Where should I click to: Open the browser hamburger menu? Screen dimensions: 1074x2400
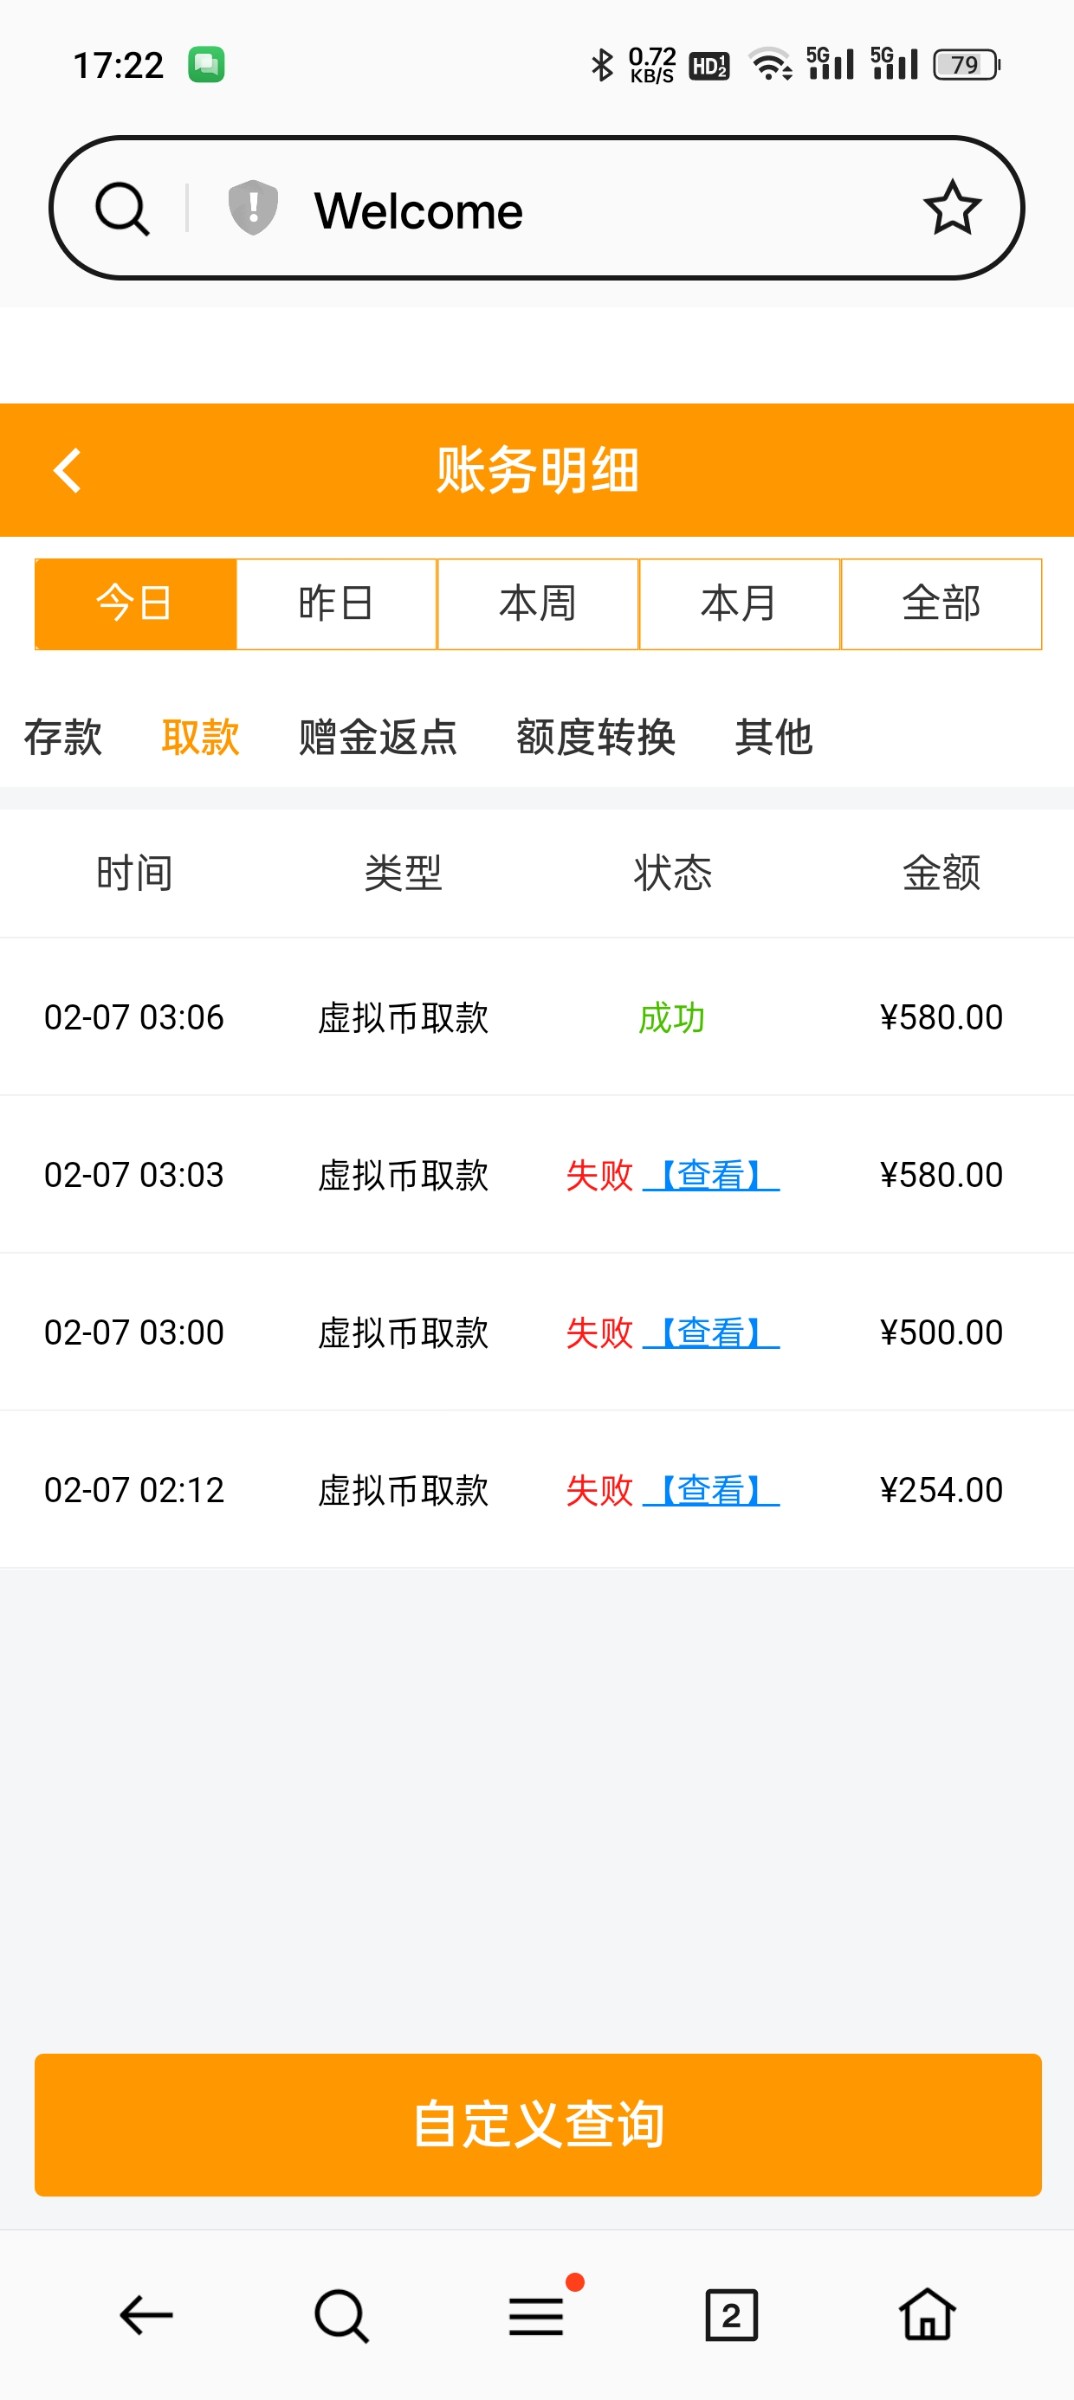tap(537, 2315)
